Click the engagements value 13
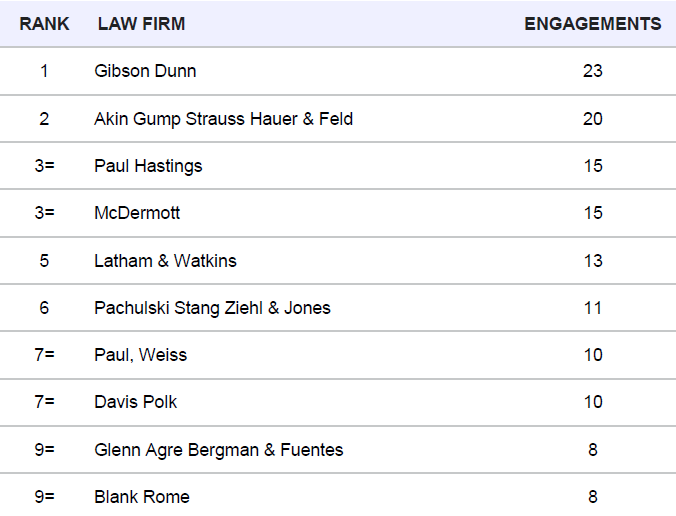 tap(593, 260)
